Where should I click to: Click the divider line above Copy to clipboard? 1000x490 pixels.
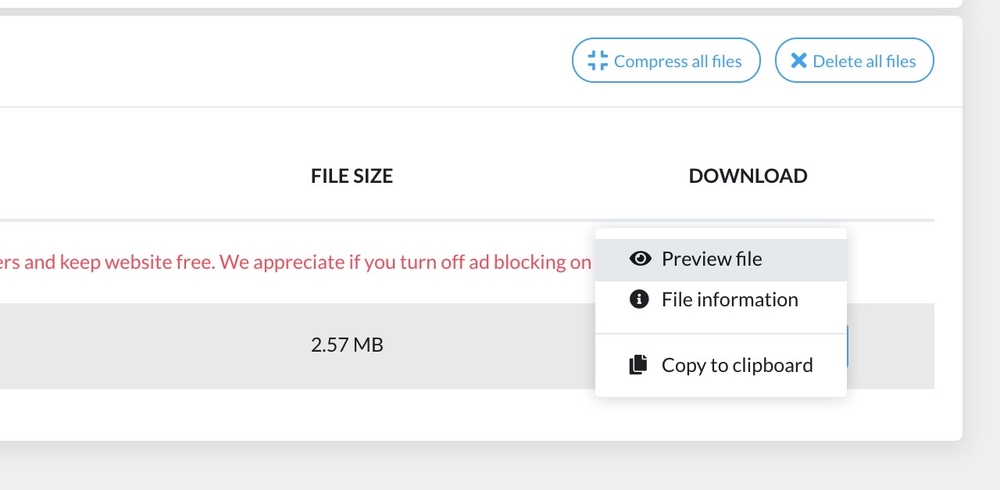click(x=720, y=333)
